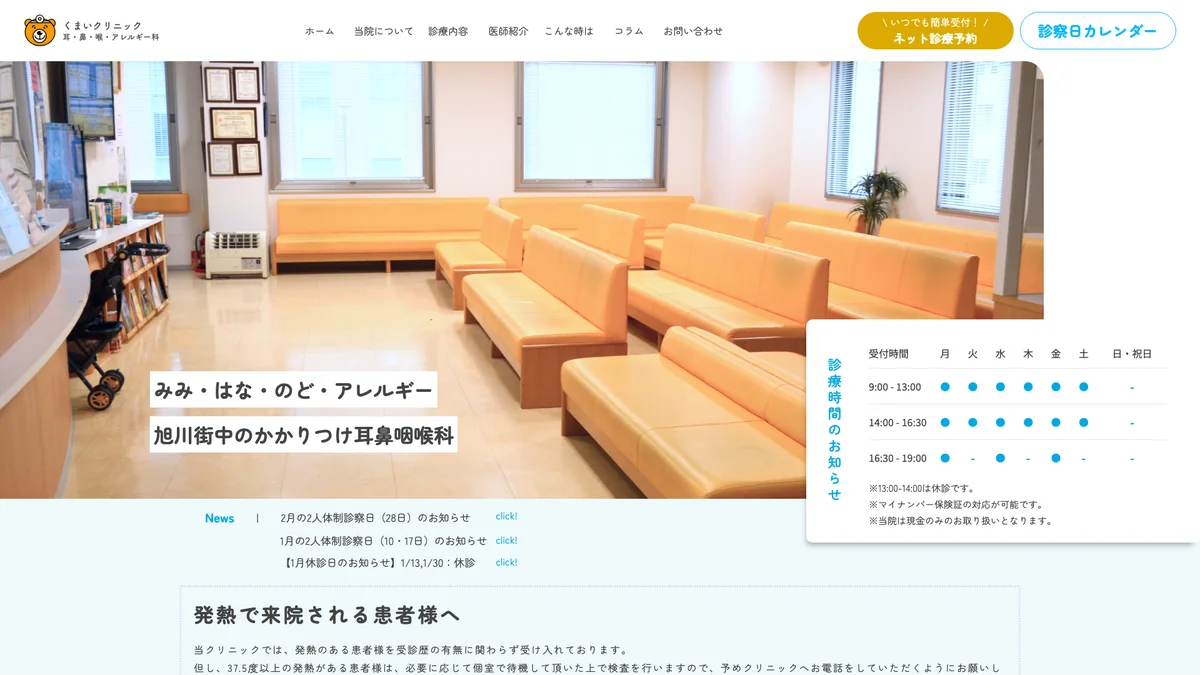
Task: Click the Wednesday dot in 16:30-19:00 row
Action: pyautogui.click(x=998, y=458)
